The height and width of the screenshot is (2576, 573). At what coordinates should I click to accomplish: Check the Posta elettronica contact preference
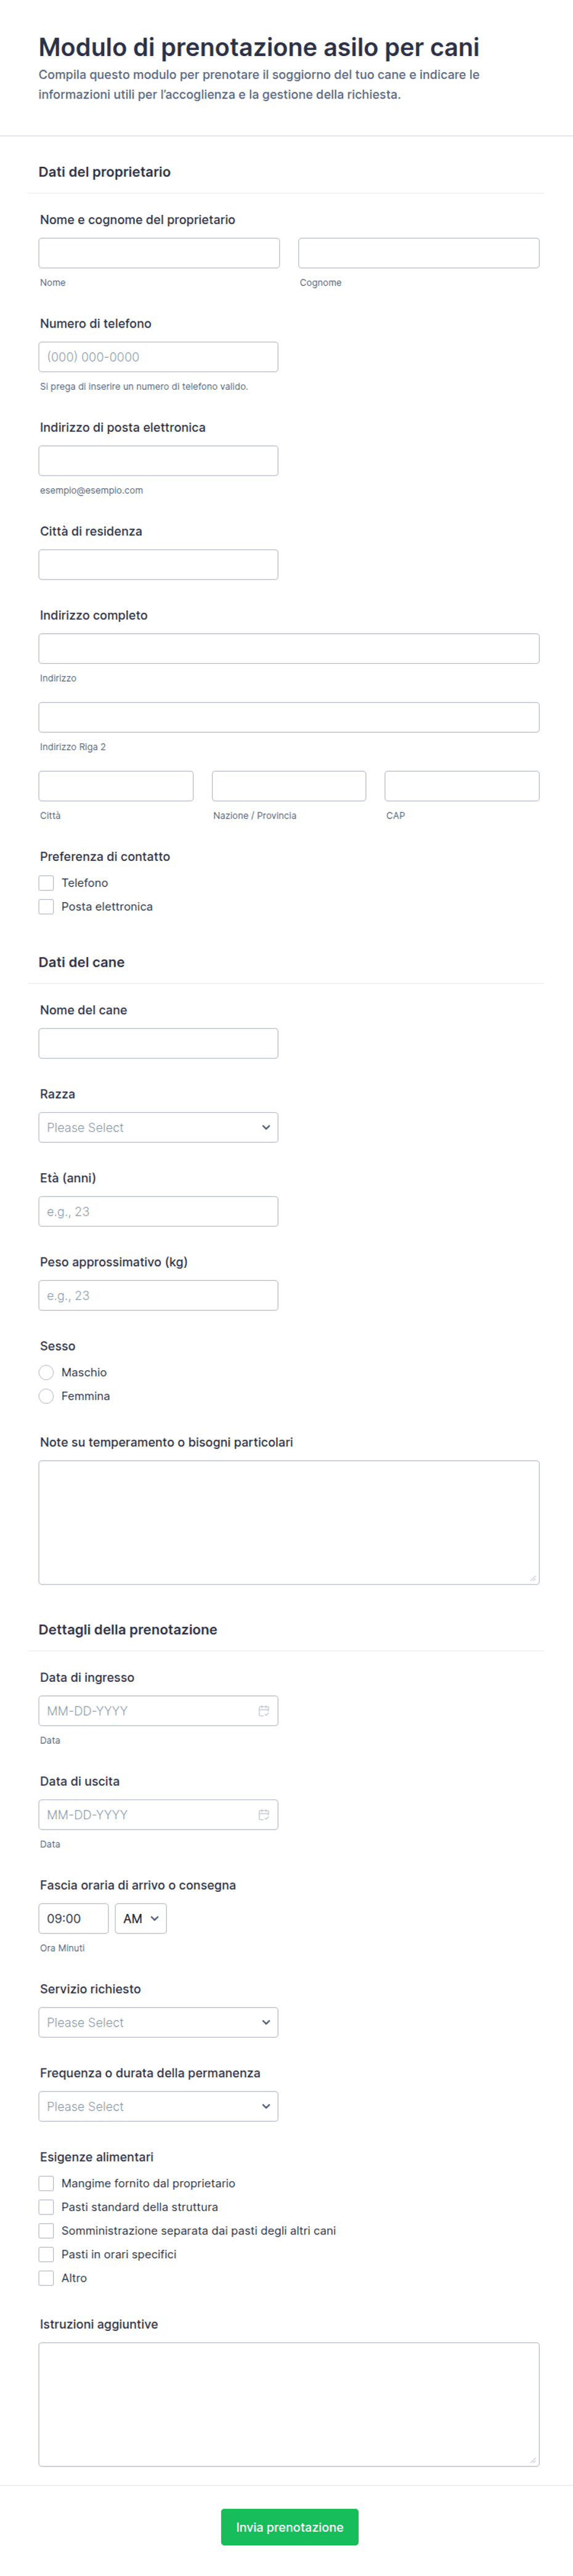[x=46, y=907]
